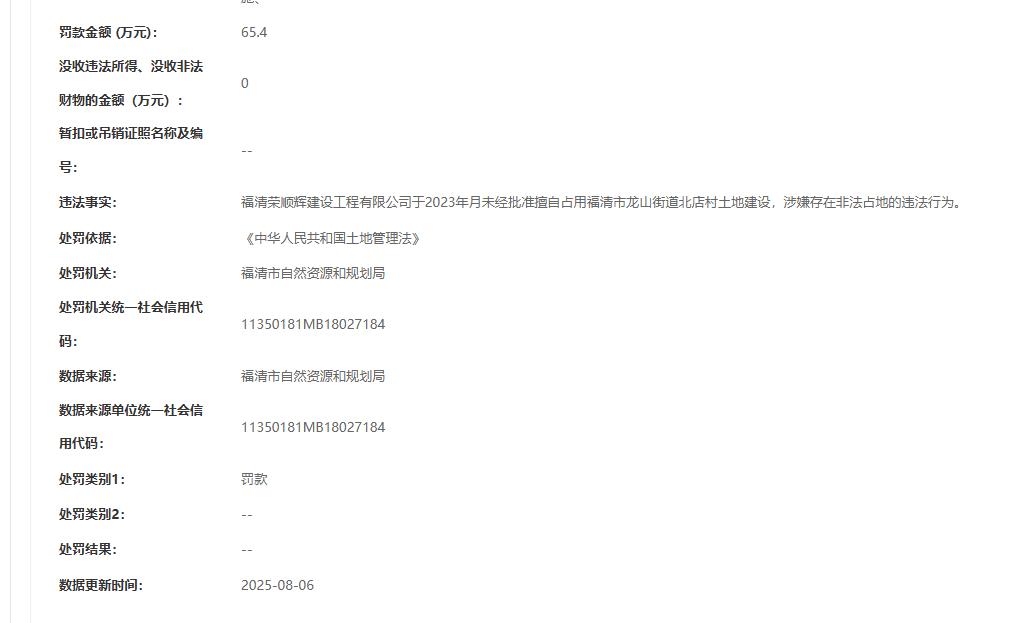1028x623 pixels.
Task: Click the credit code beside 数据来源单位统一社会信用代码
Action: click(313, 427)
